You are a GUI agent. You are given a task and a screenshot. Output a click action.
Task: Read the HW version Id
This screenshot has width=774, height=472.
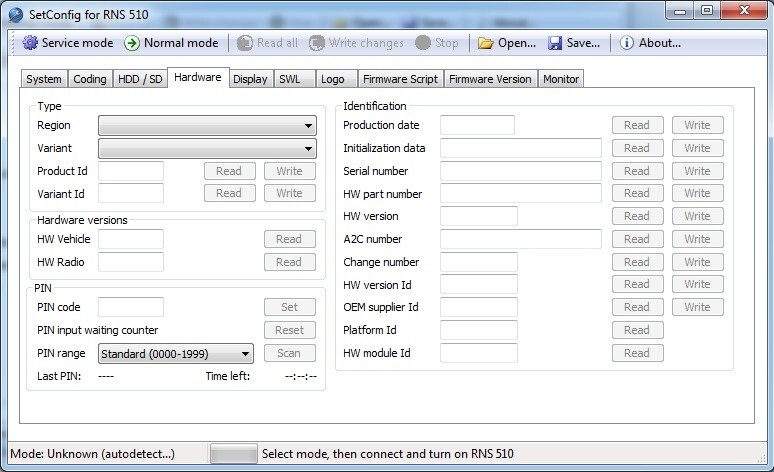638,284
